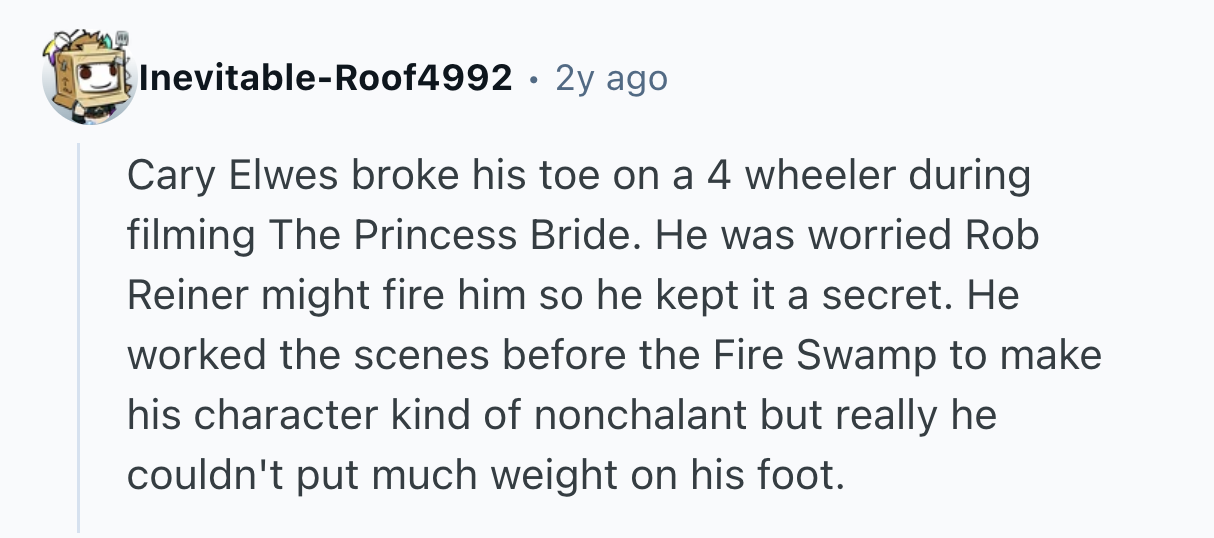Click the phrase "4 wheeler" in the comment
Image resolution: width=1214 pixels, height=538 pixels.
click(776, 176)
